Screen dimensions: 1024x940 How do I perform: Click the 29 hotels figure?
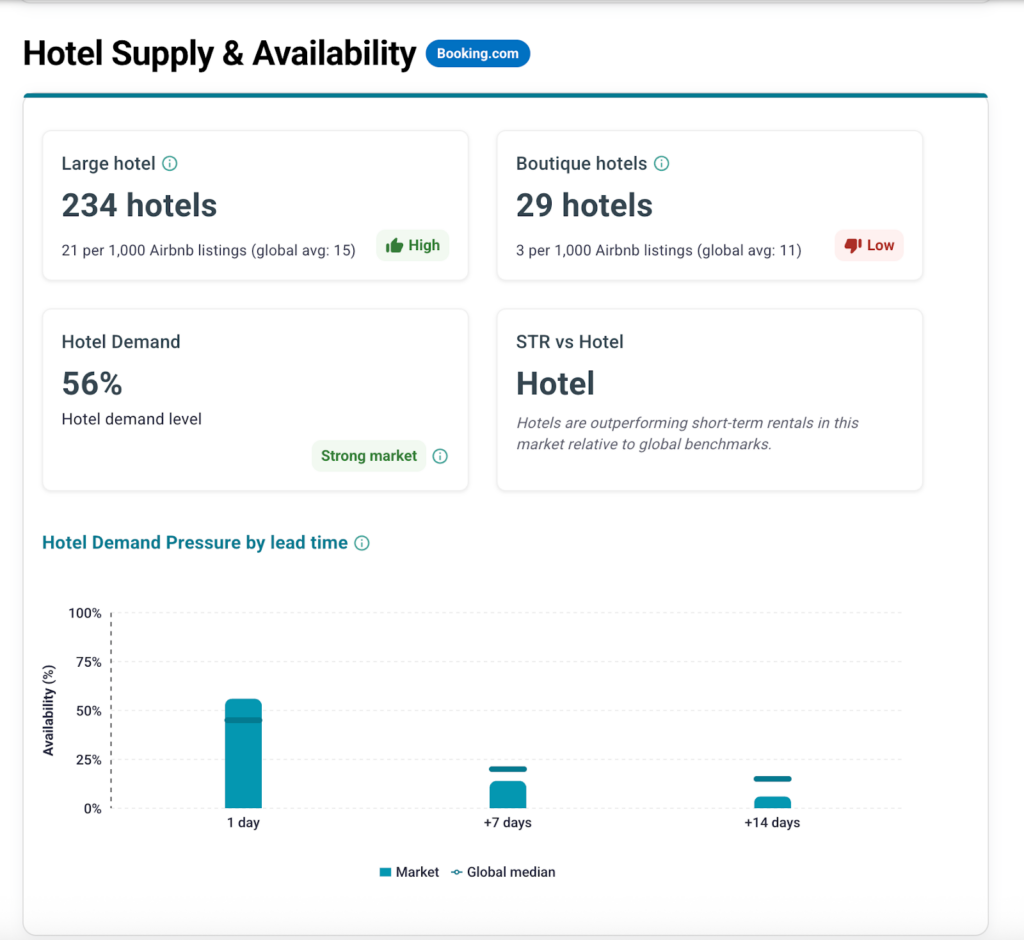tap(584, 205)
